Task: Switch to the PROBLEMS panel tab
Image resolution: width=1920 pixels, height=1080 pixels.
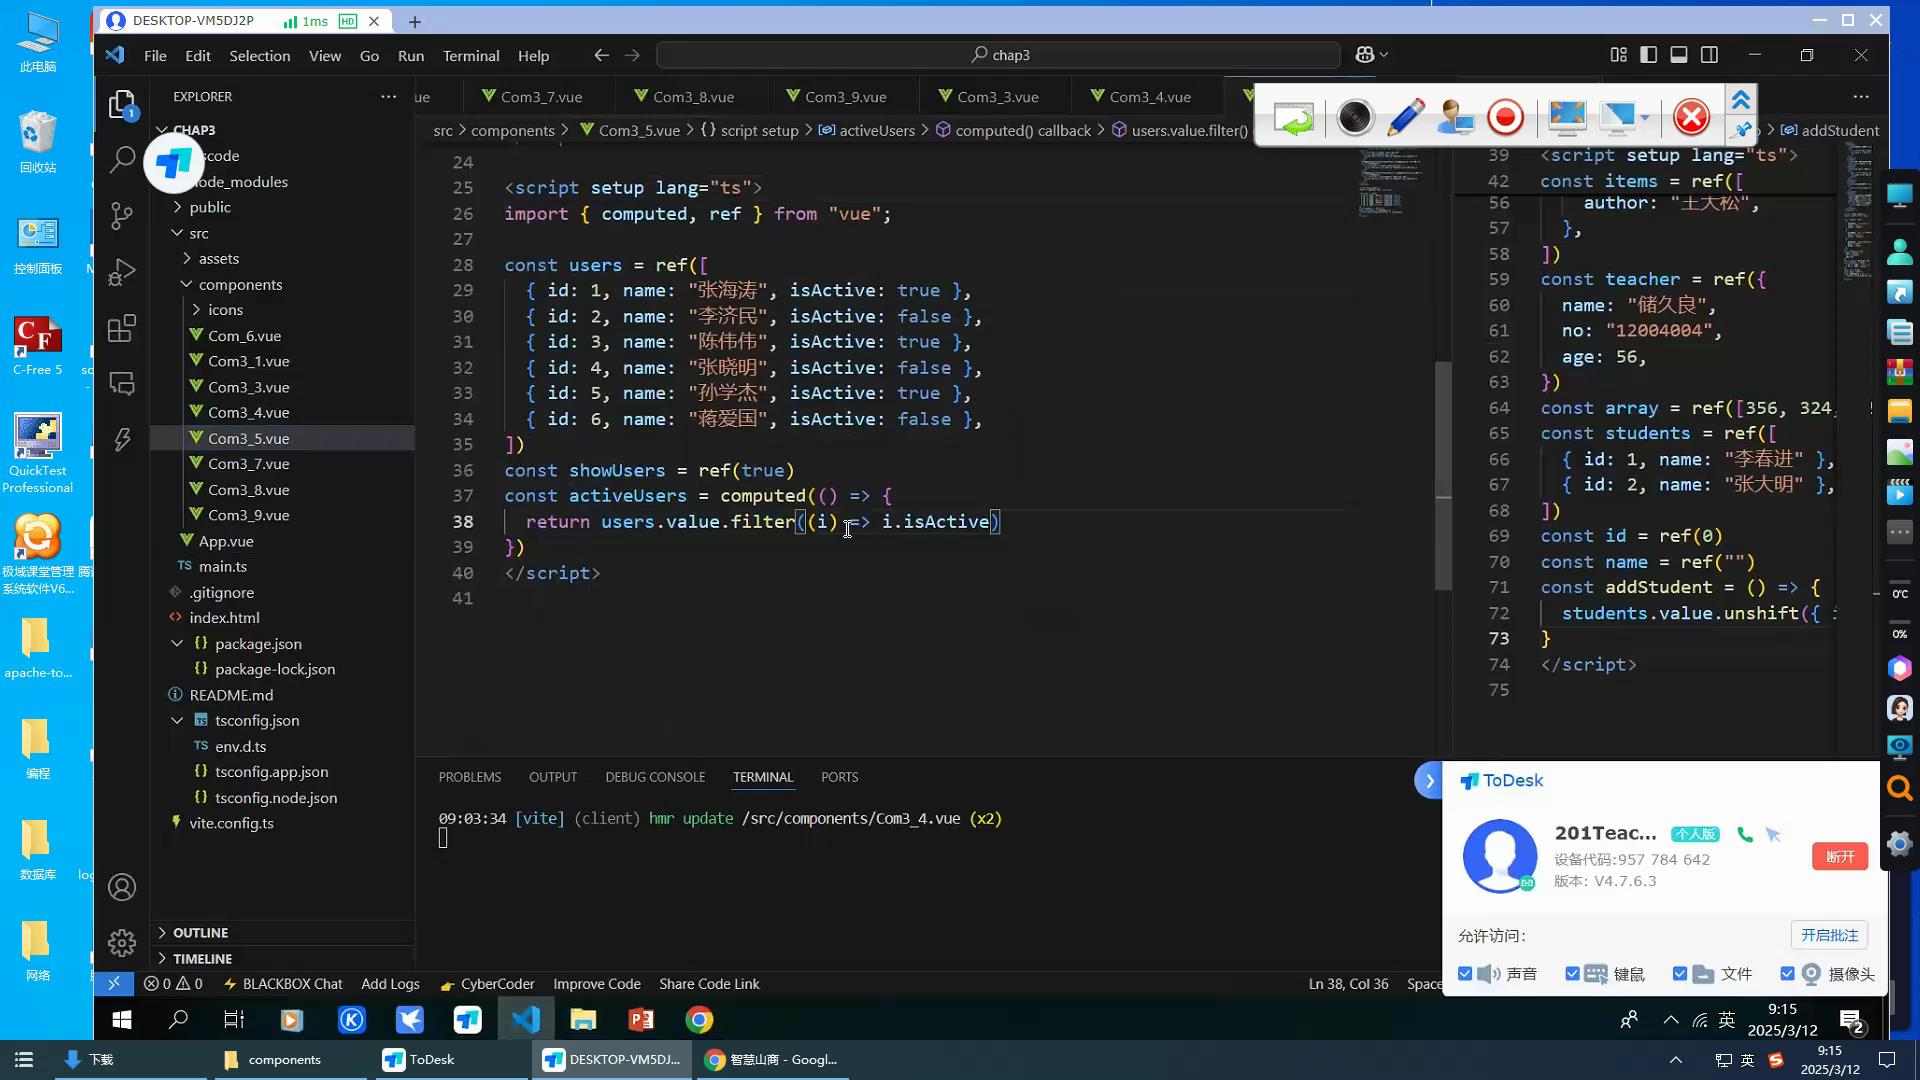Action: (469, 777)
